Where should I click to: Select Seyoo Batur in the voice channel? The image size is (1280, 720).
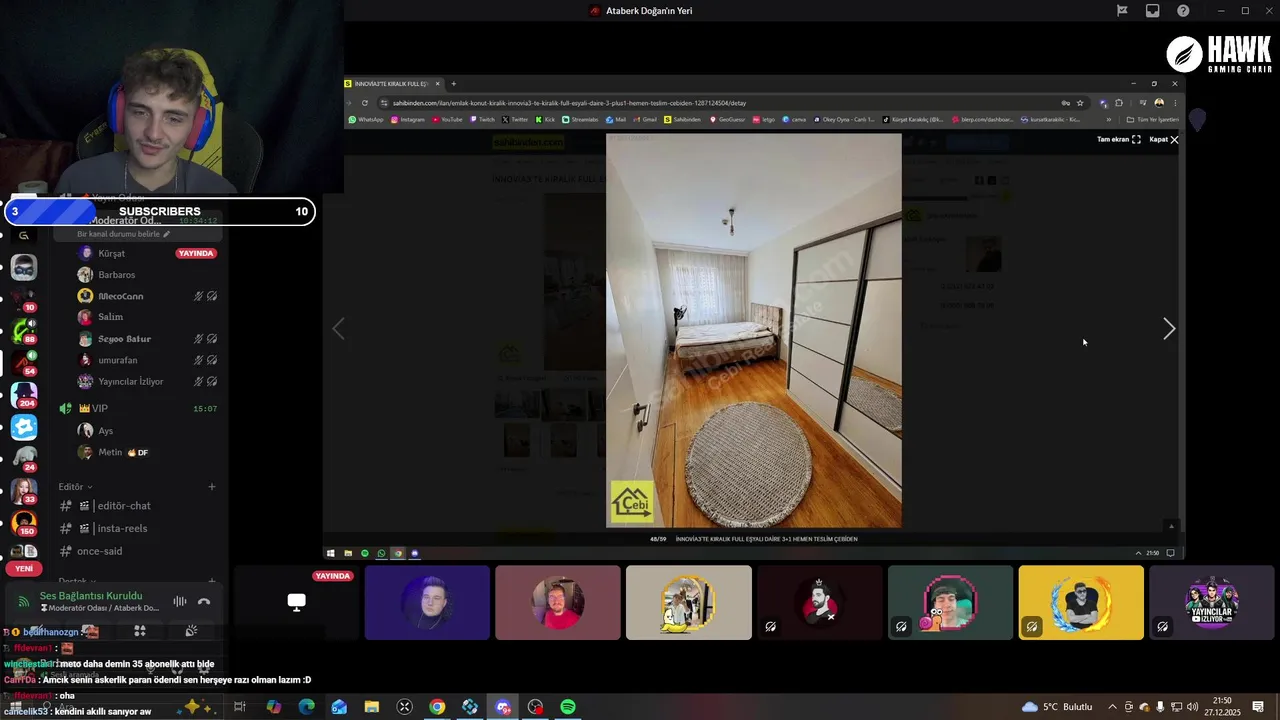click(148, 339)
